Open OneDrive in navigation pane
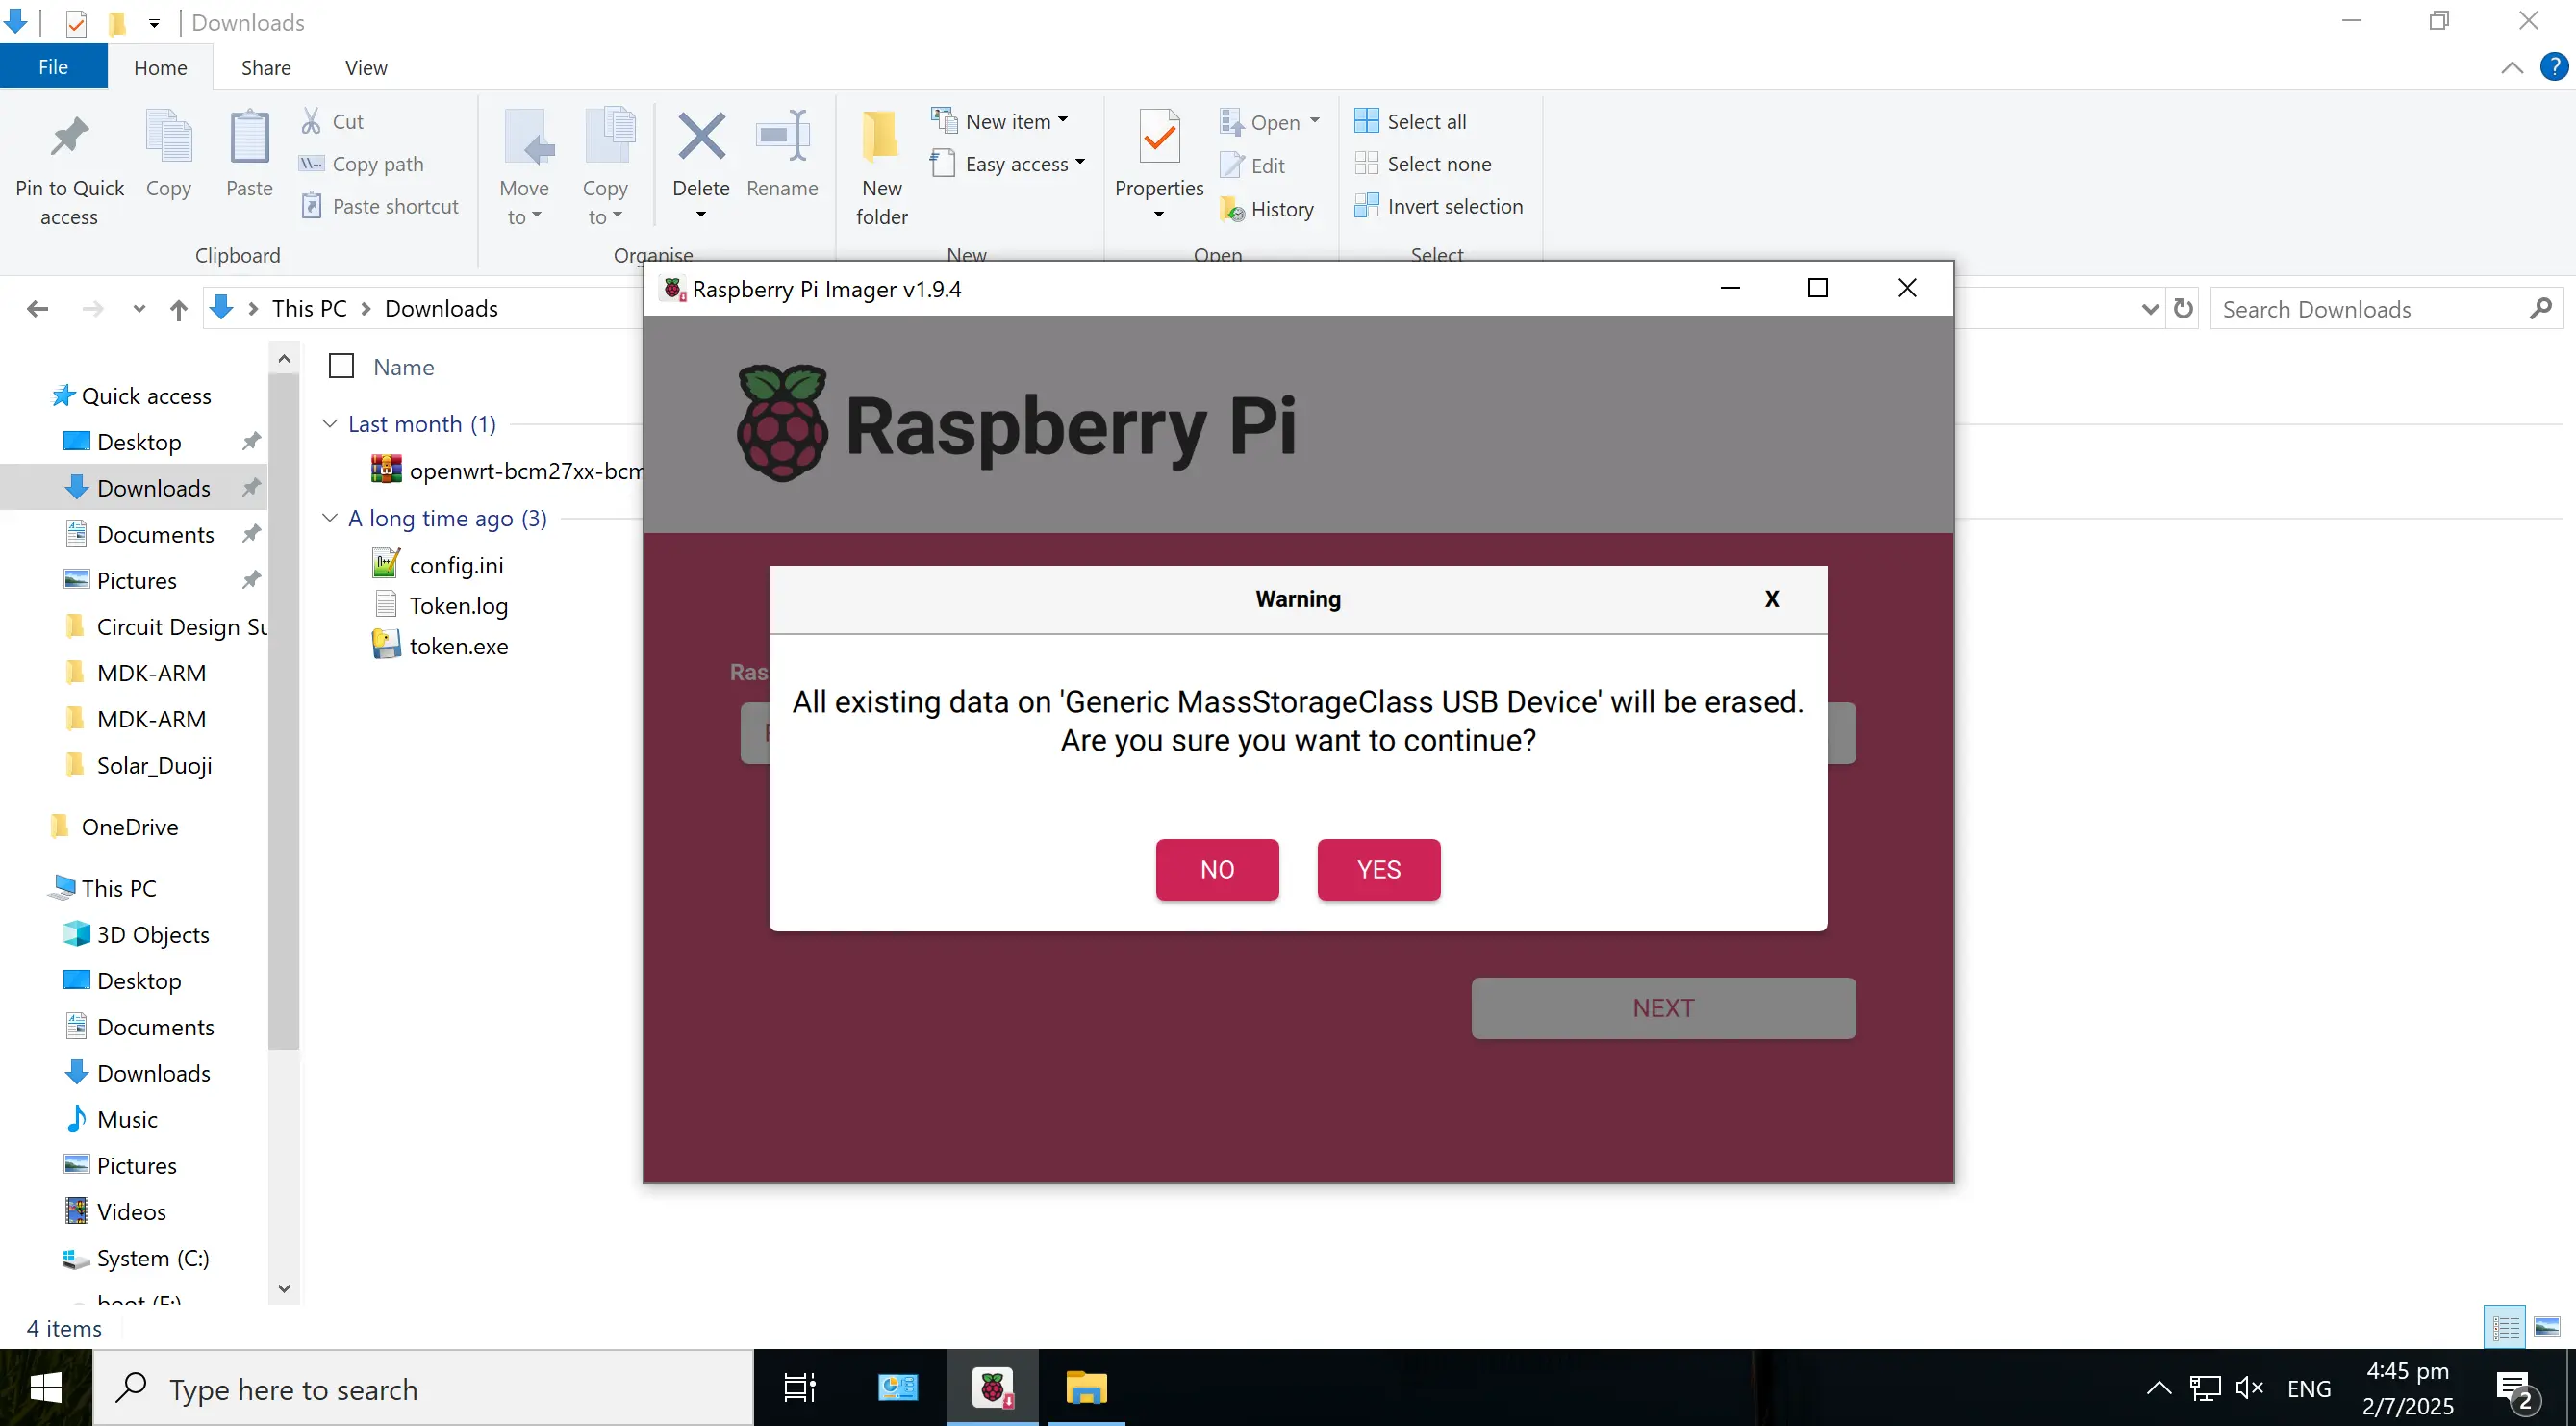The image size is (2576, 1426). 114,827
